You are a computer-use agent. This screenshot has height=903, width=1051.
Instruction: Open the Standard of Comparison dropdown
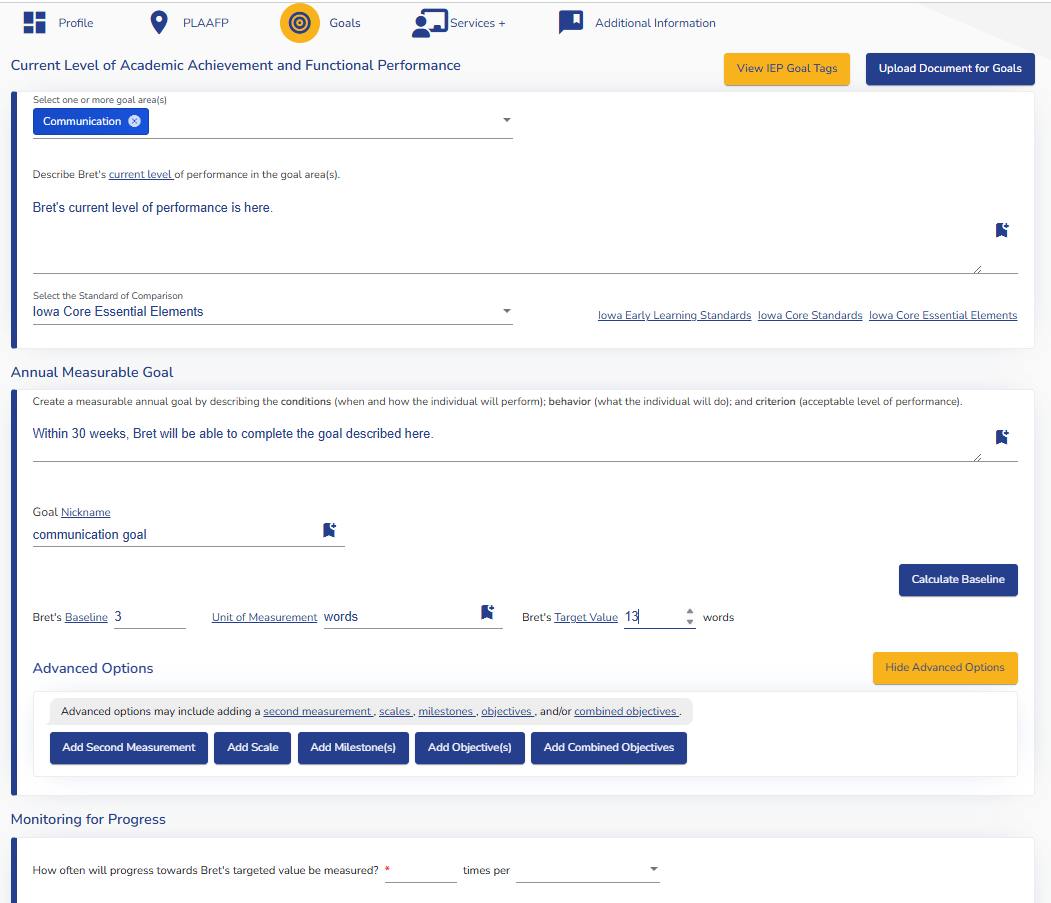[x=506, y=311]
